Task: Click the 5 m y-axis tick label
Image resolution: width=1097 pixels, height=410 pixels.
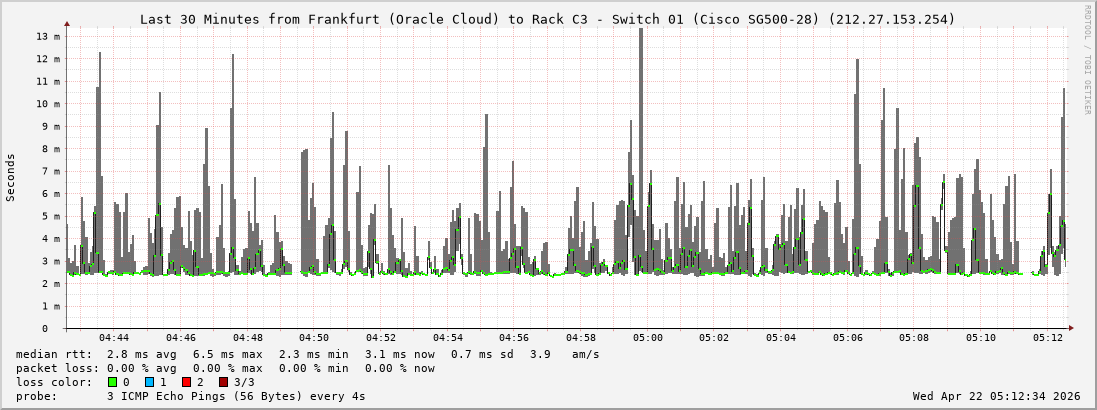Action: [x=52, y=216]
